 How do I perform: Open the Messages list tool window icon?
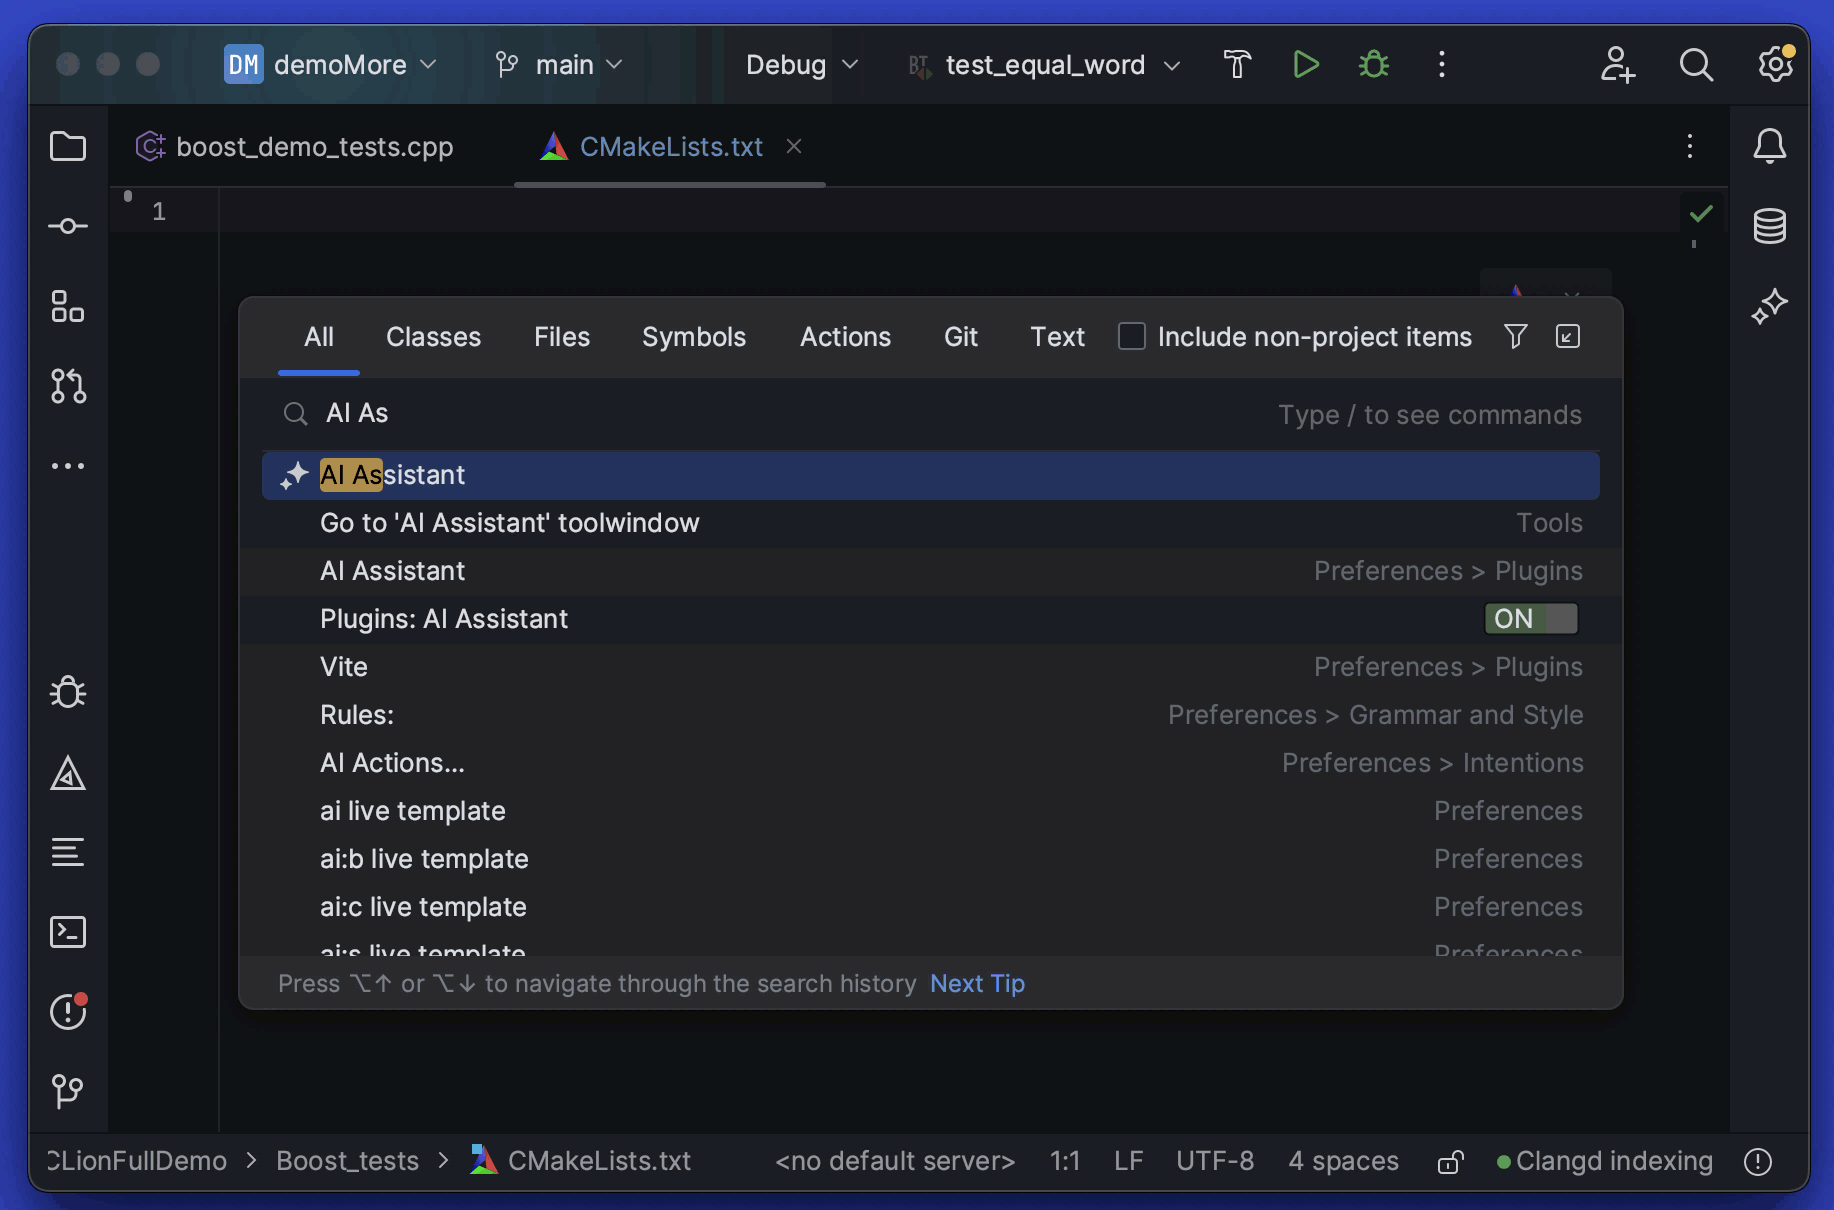tap(68, 853)
